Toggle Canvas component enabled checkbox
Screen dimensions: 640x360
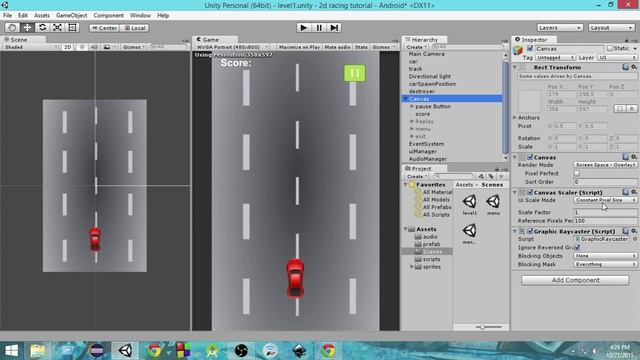(530, 157)
